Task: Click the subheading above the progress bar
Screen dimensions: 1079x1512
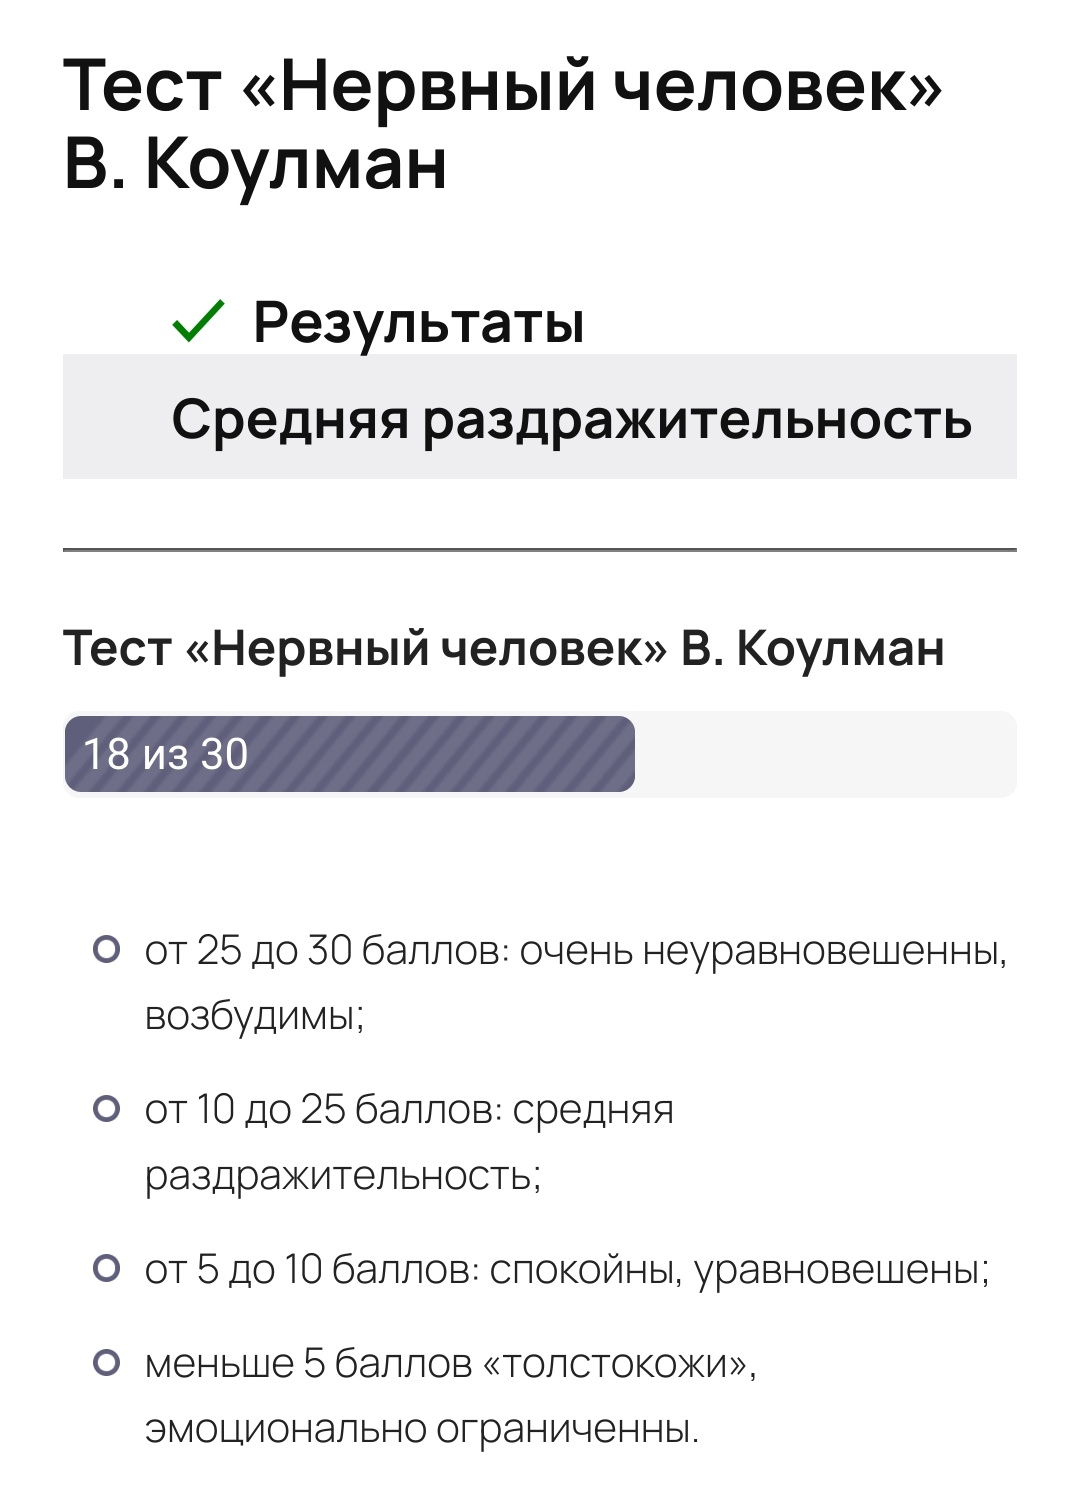Action: (504, 648)
